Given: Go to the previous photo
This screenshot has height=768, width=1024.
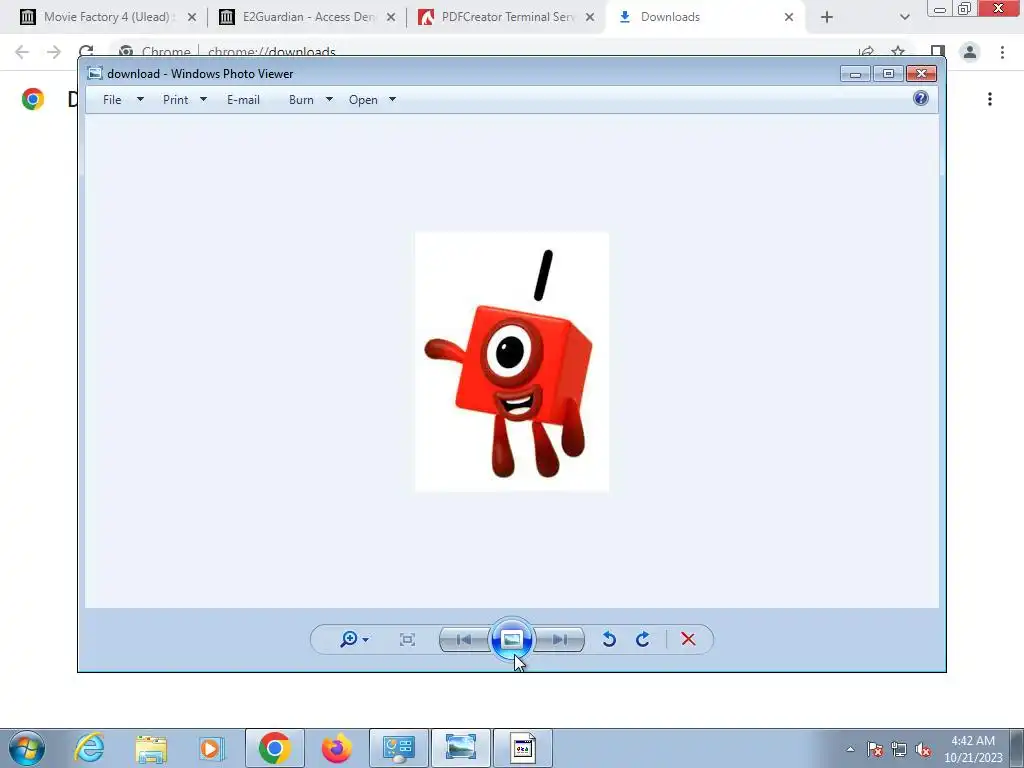Looking at the screenshot, I should 464,639.
